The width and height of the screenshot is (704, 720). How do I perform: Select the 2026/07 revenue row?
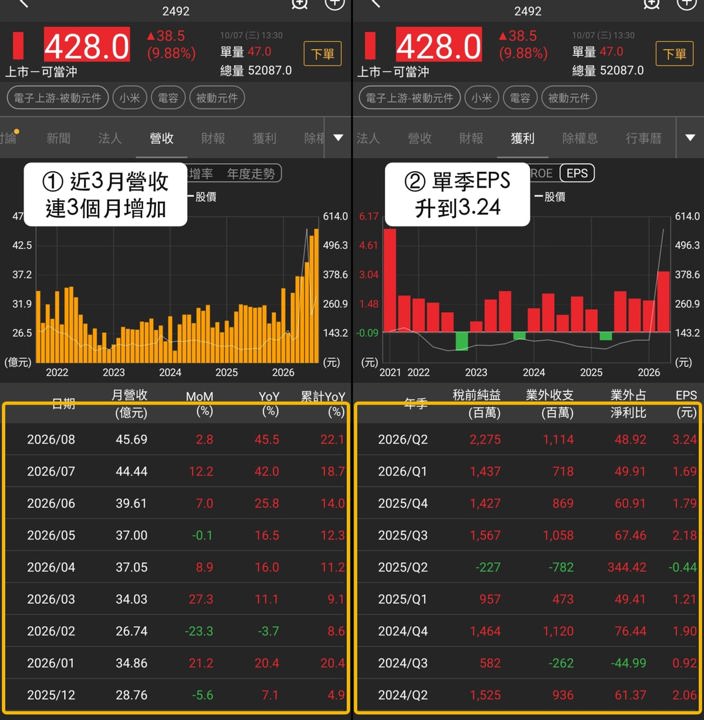click(176, 471)
